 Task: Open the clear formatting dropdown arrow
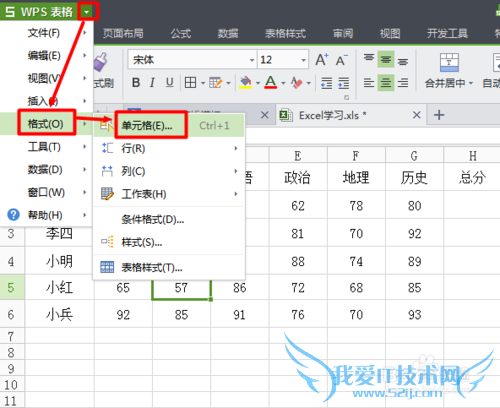[309, 83]
